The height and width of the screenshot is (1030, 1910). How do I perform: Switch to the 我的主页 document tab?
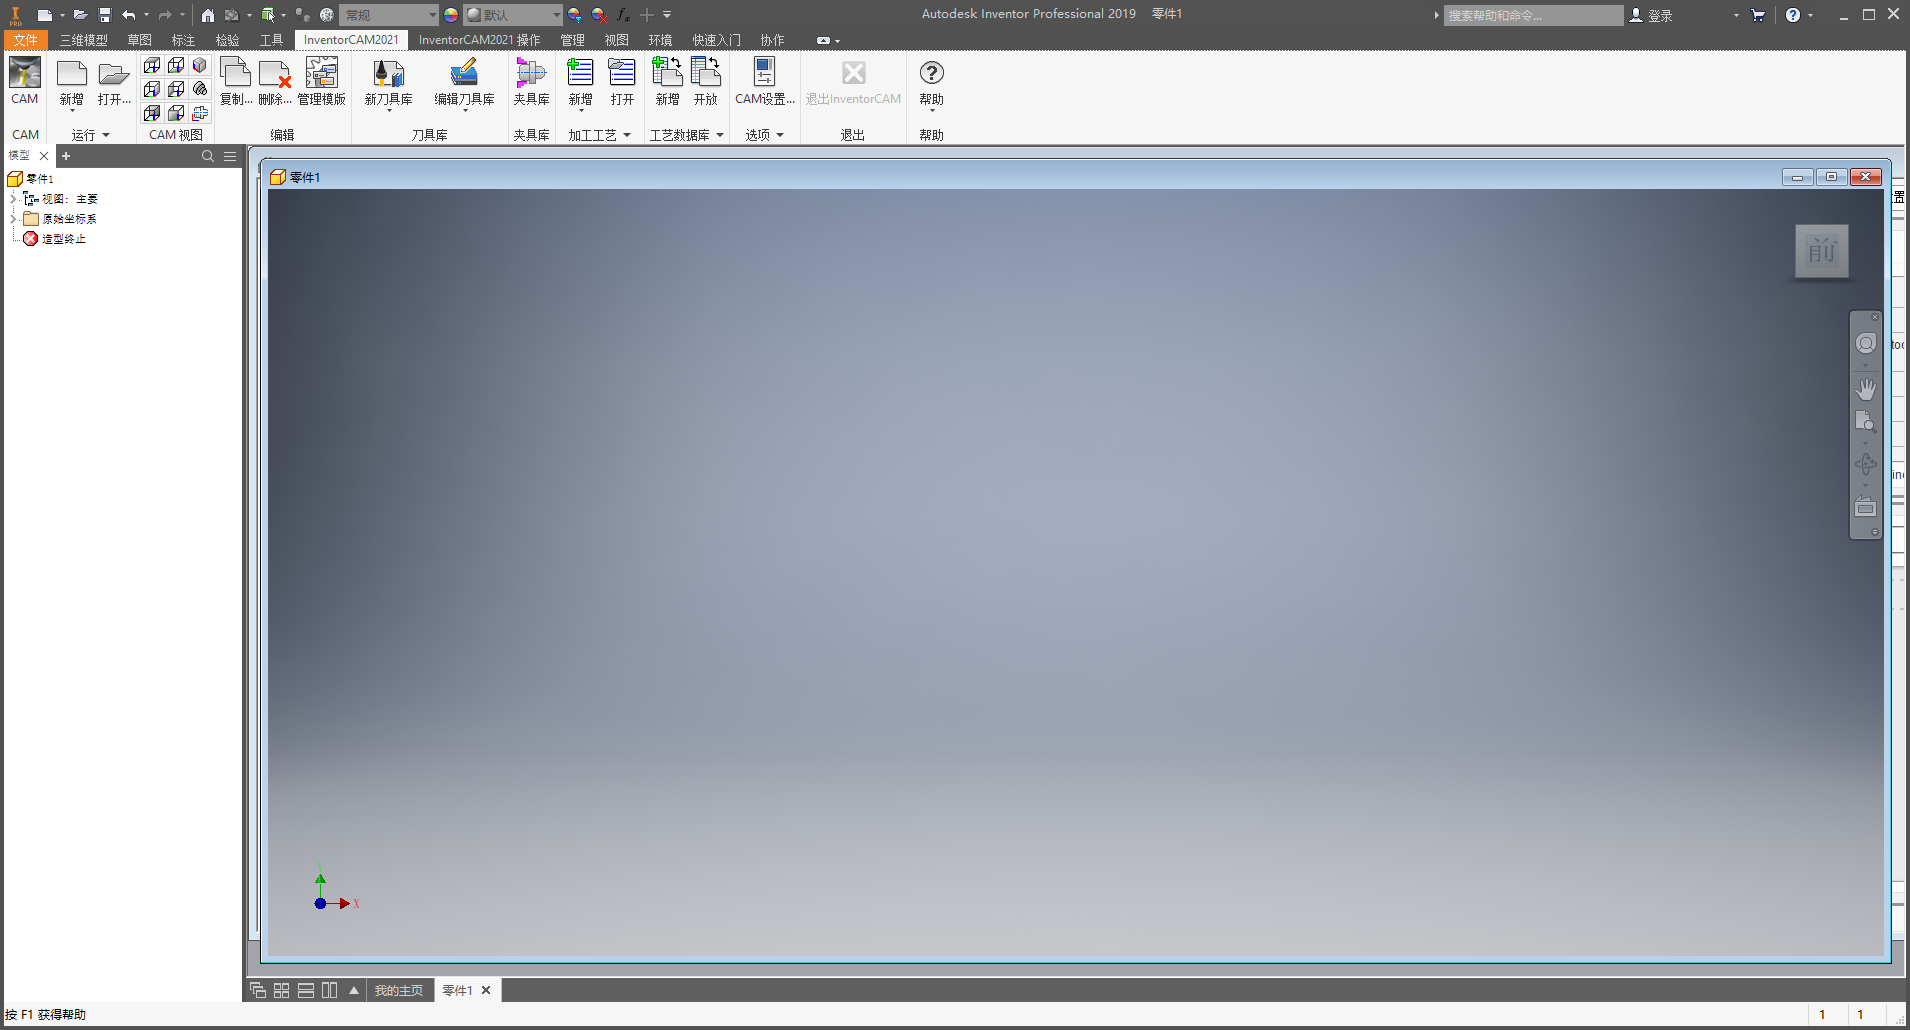pyautogui.click(x=399, y=990)
